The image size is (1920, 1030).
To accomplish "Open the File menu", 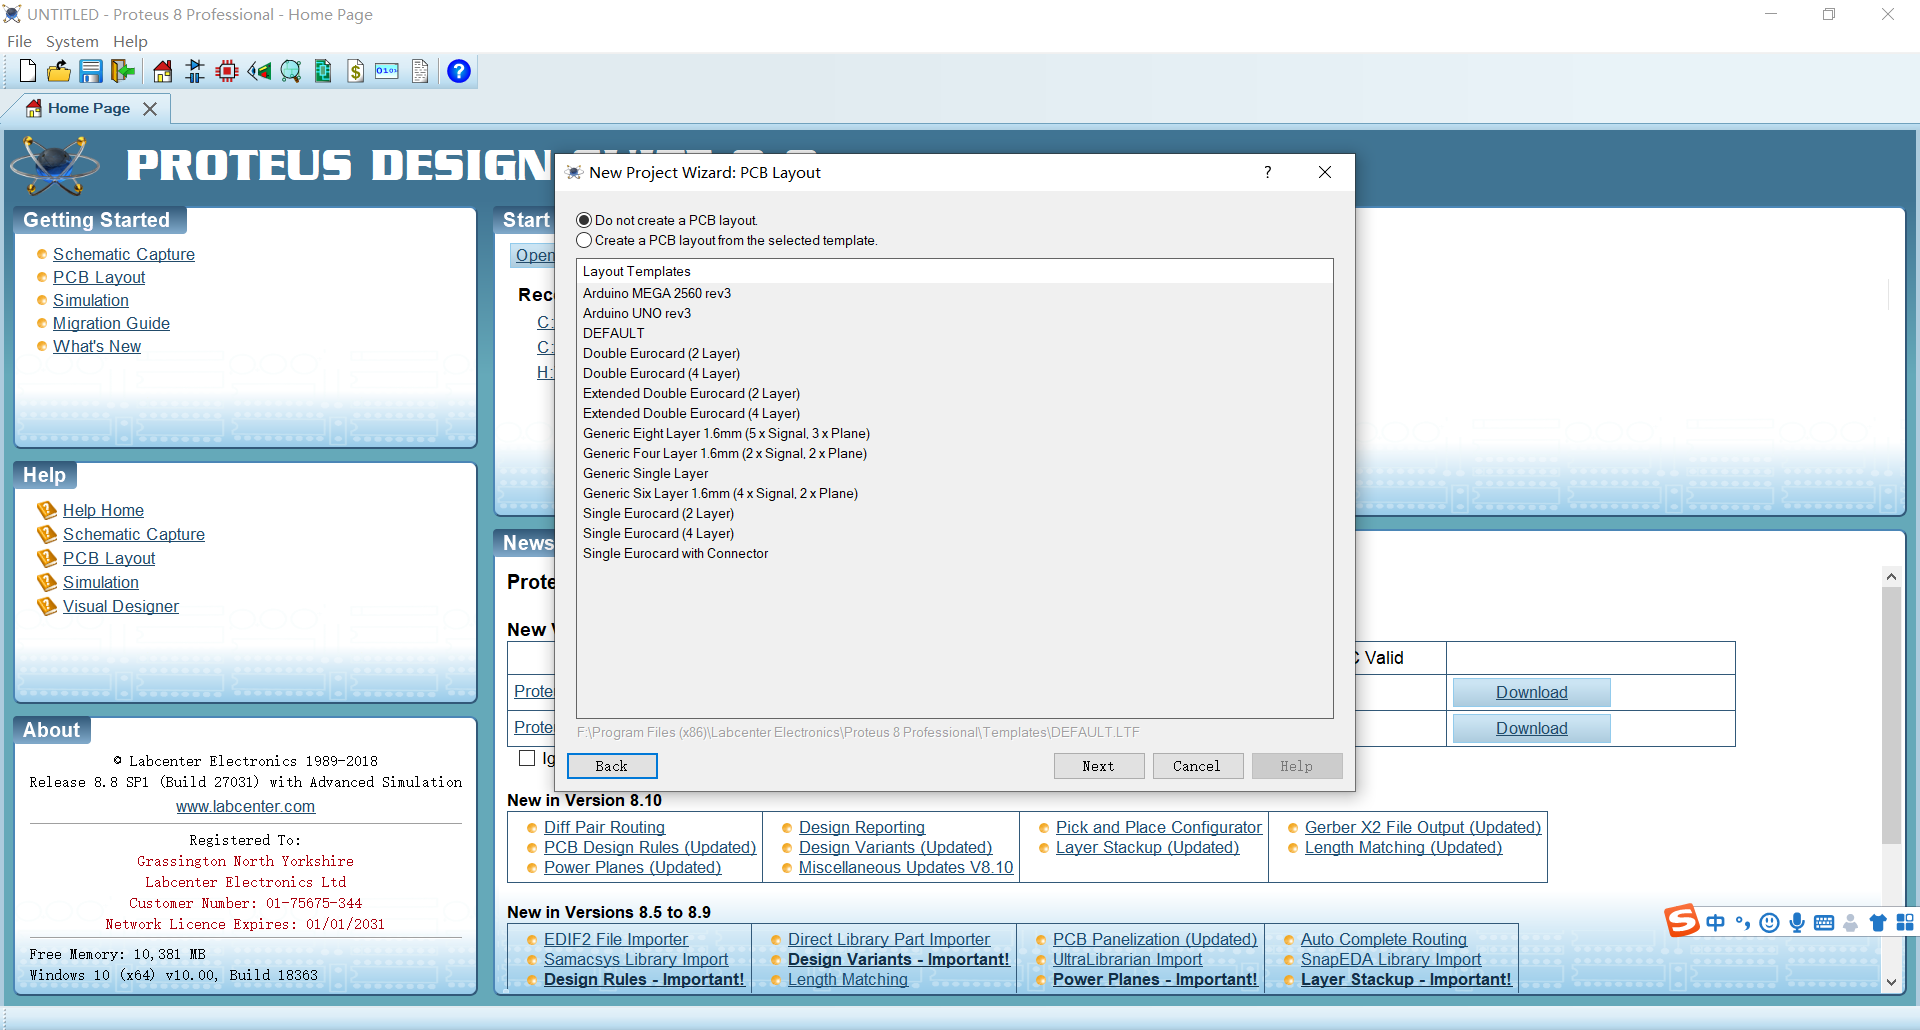I will point(19,41).
